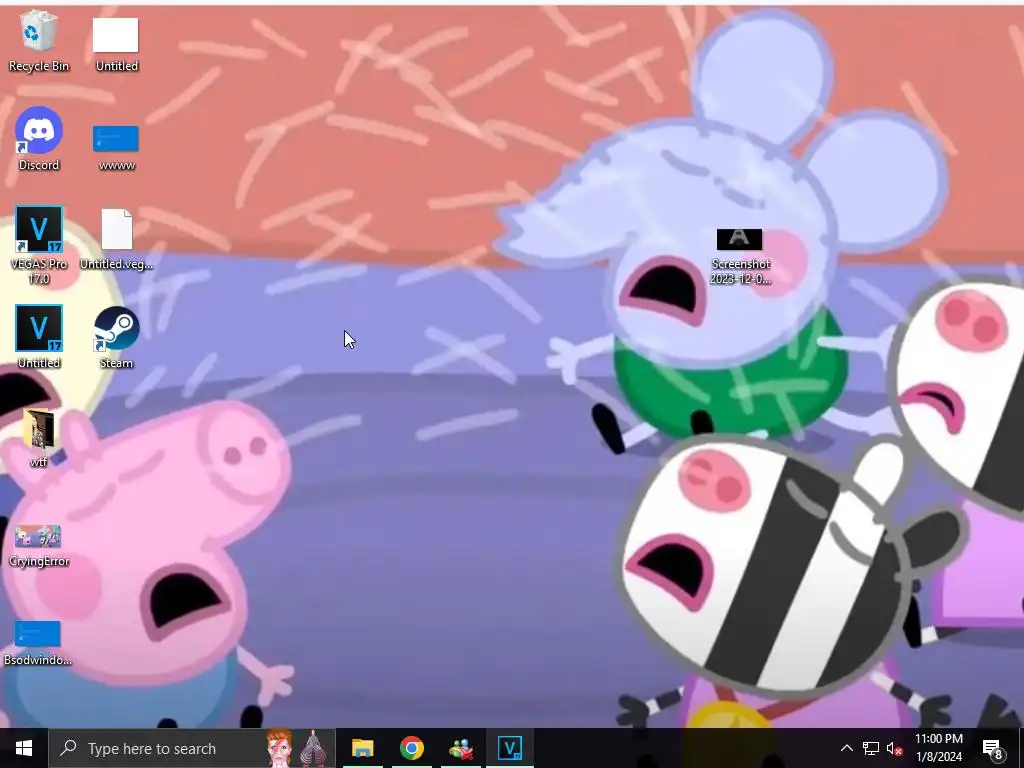Image resolution: width=1024 pixels, height=768 pixels.
Task: Open the messenger people icon on the taskbar
Action: [461, 748]
